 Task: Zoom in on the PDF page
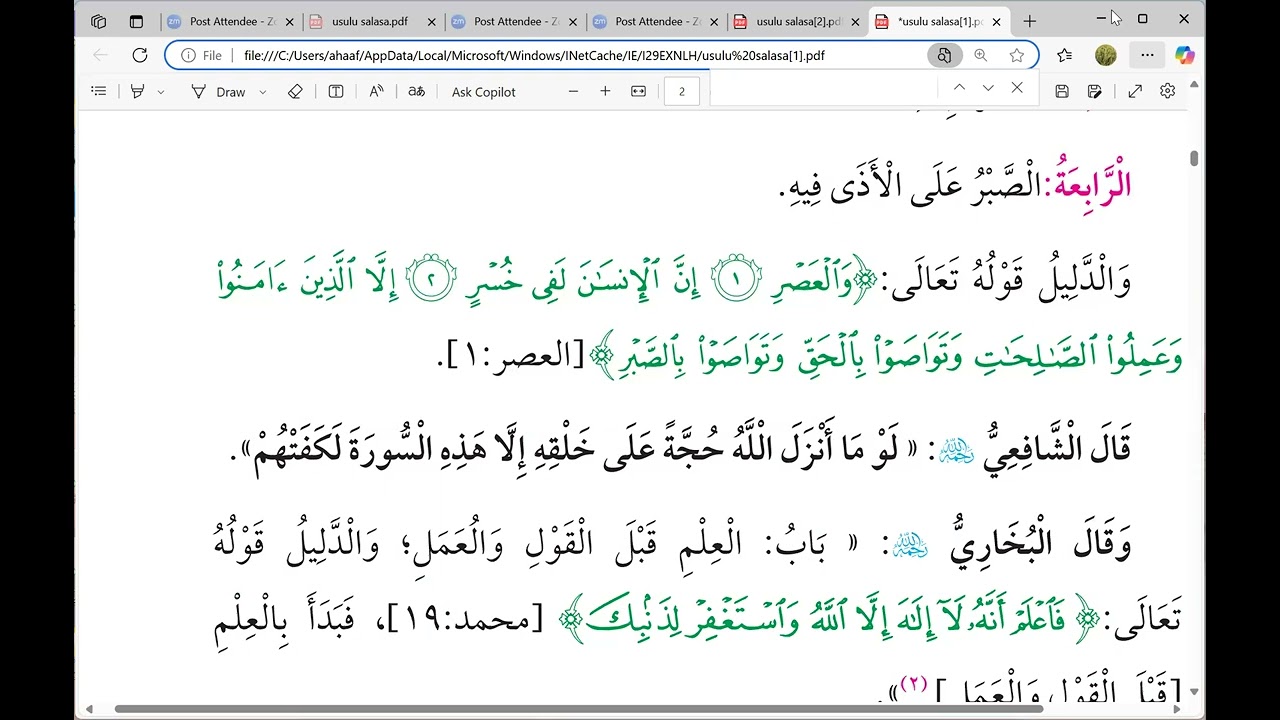[605, 91]
